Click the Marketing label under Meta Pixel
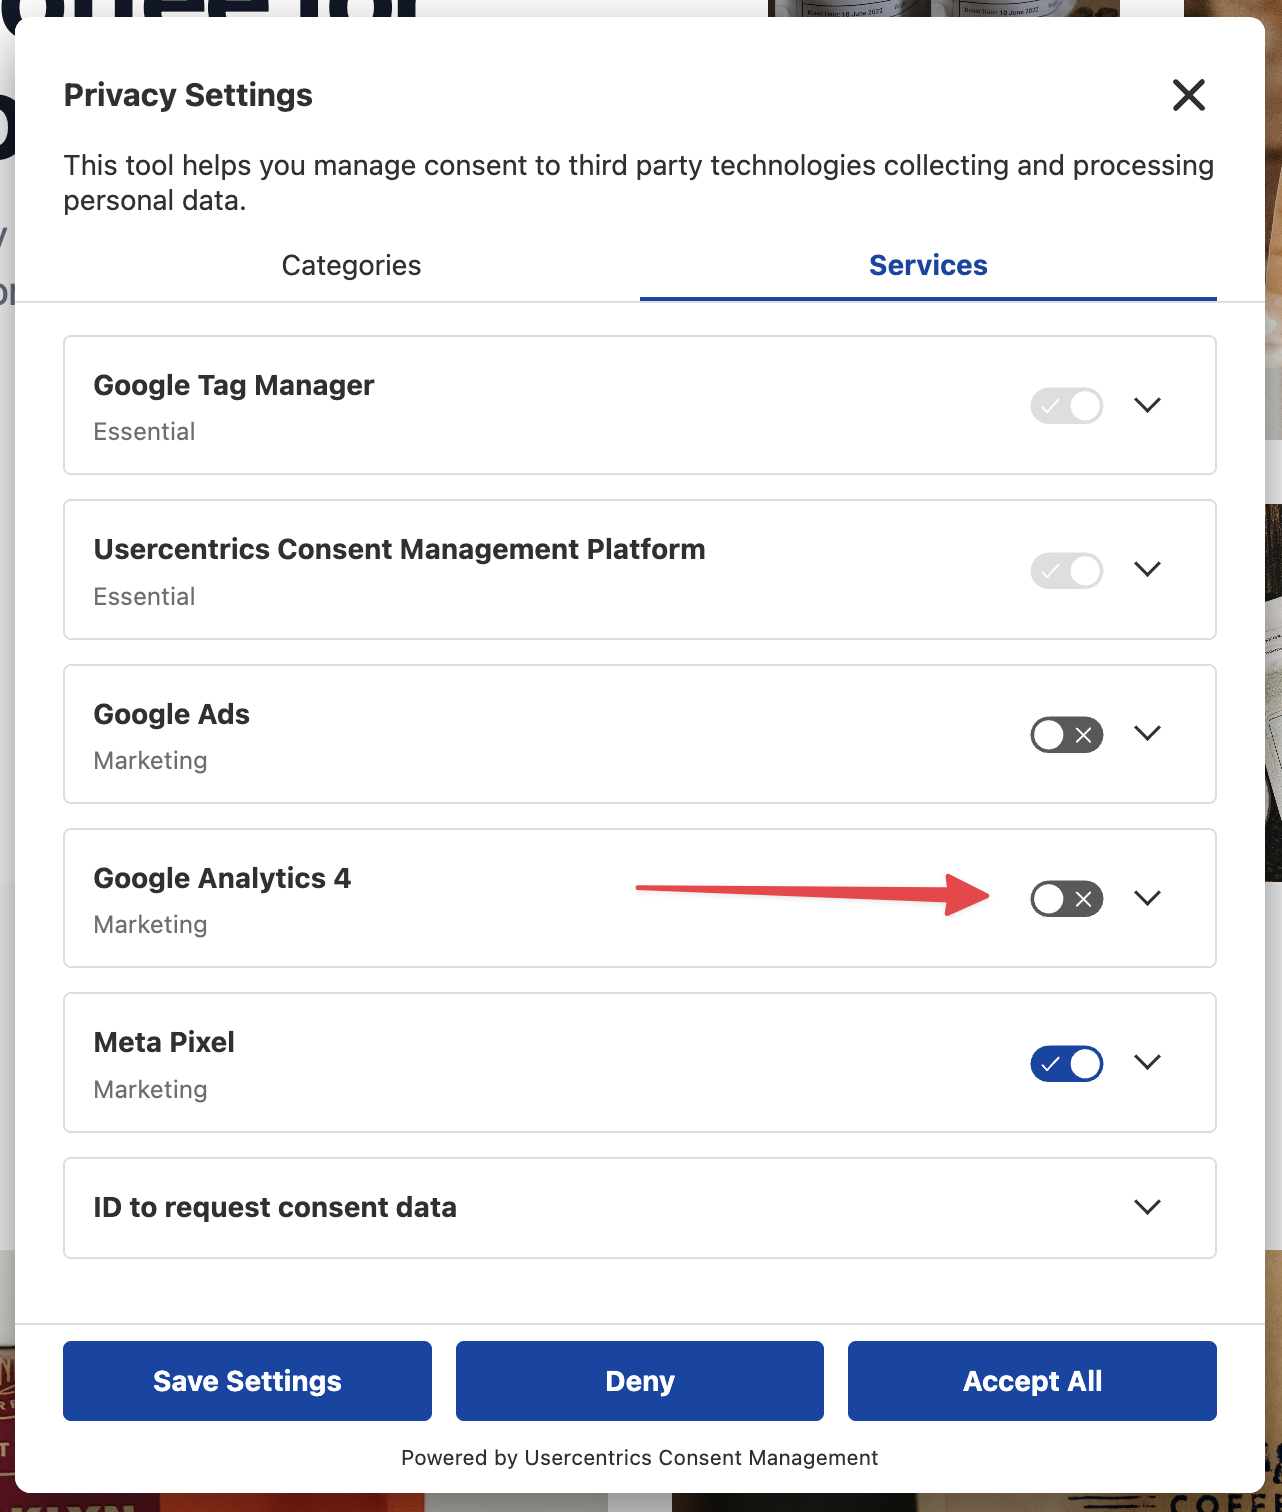This screenshot has height=1512, width=1282. coord(150,1090)
